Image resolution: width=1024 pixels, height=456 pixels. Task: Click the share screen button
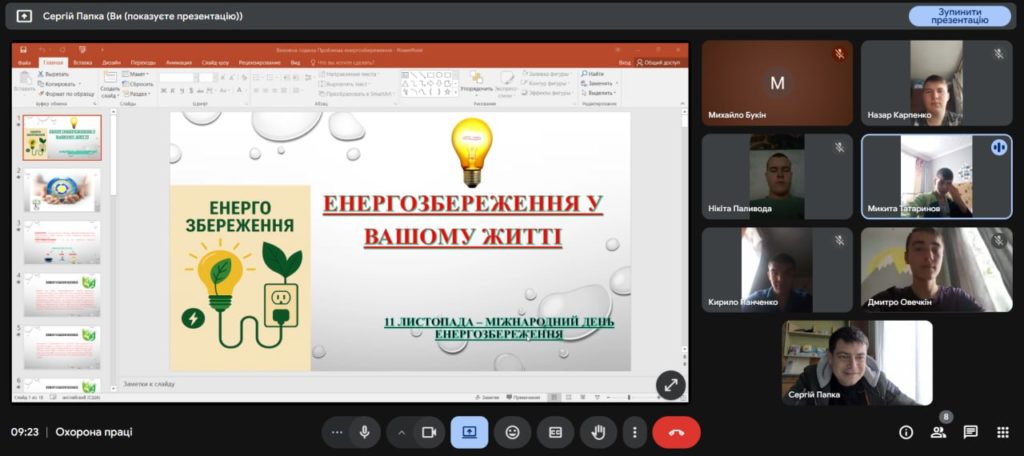(469, 432)
